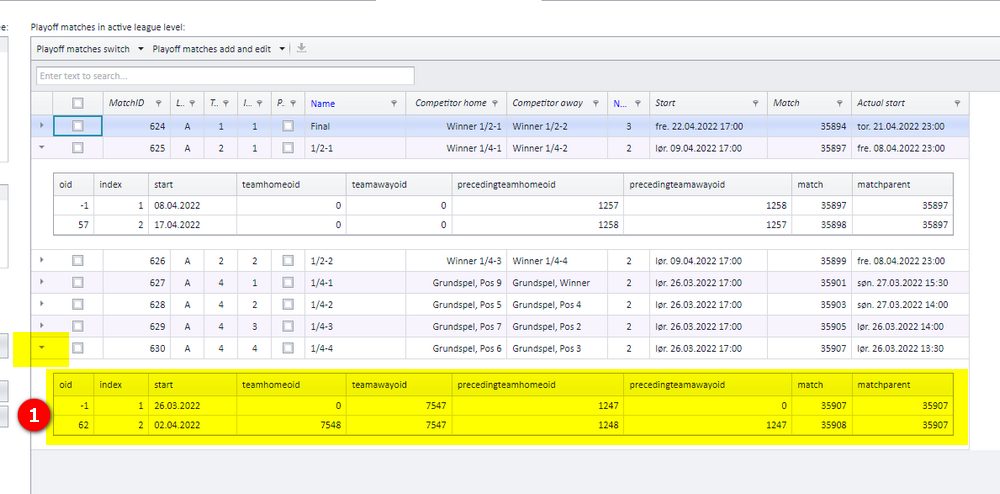Viewport: 1000px width, 494px height.
Task: Expand details of match 627
Action: click(42, 282)
